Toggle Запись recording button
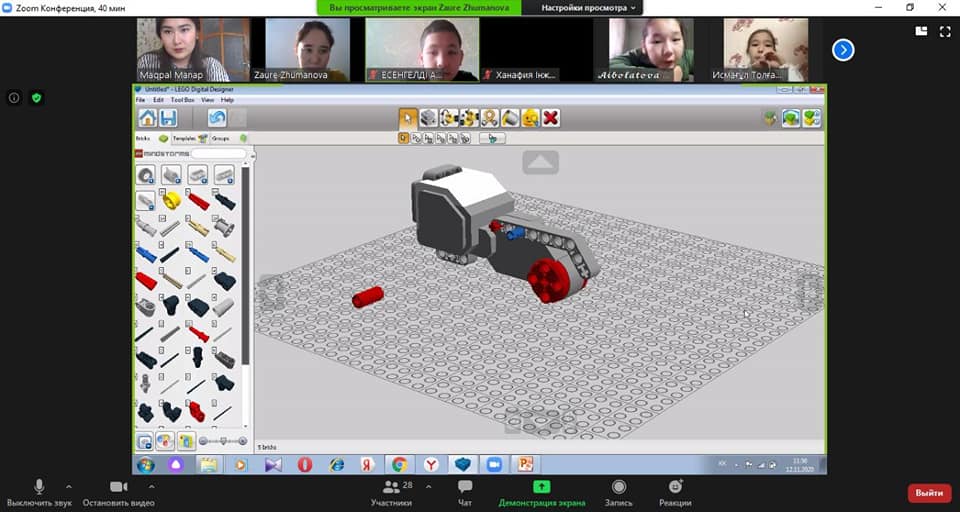Image resolution: width=960 pixels, height=512 pixels. tap(619, 492)
